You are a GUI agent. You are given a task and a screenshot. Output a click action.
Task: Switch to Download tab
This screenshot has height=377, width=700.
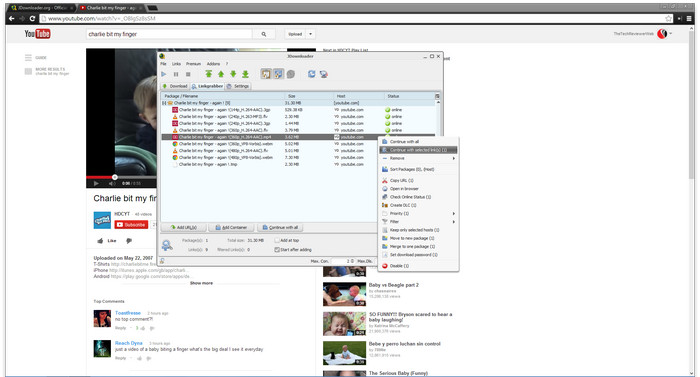[x=175, y=86]
